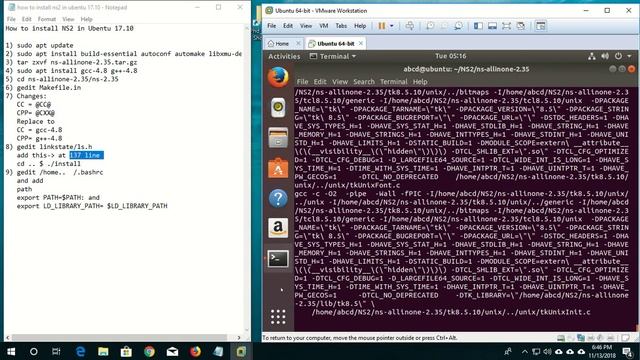The image size is (640, 360).
Task: Open the terminal window Edit menu
Action: tap(320, 82)
